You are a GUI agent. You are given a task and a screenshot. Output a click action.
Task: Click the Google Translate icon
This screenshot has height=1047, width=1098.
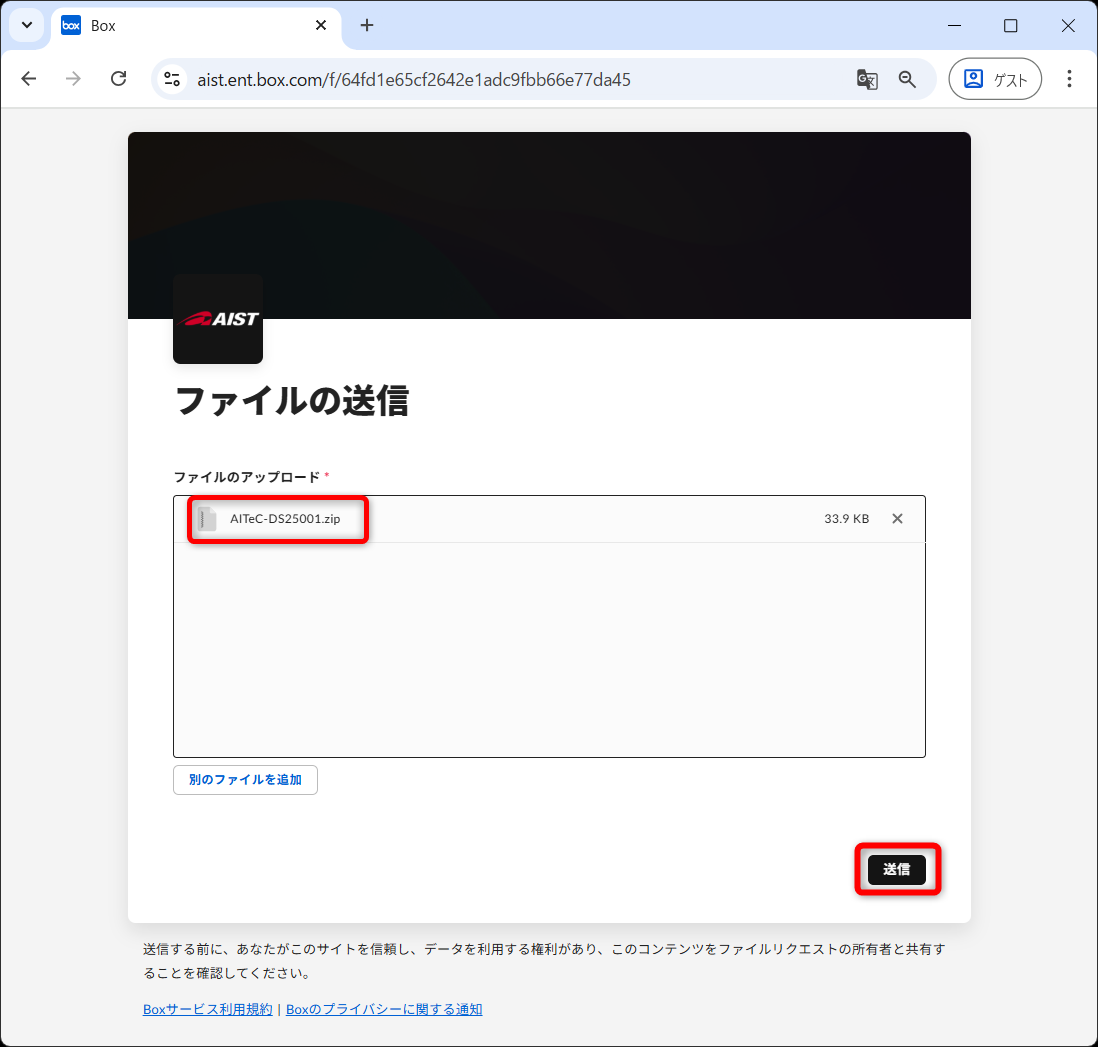866,79
